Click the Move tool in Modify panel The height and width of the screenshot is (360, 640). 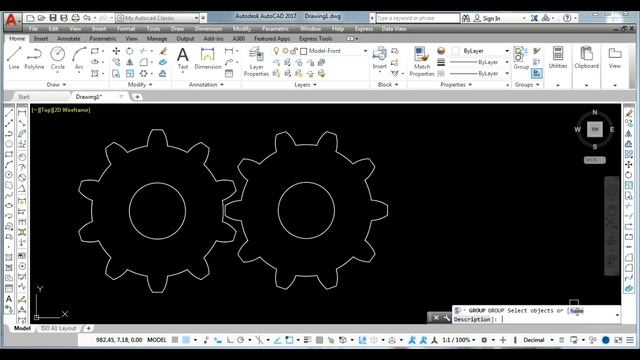[x=116, y=51]
